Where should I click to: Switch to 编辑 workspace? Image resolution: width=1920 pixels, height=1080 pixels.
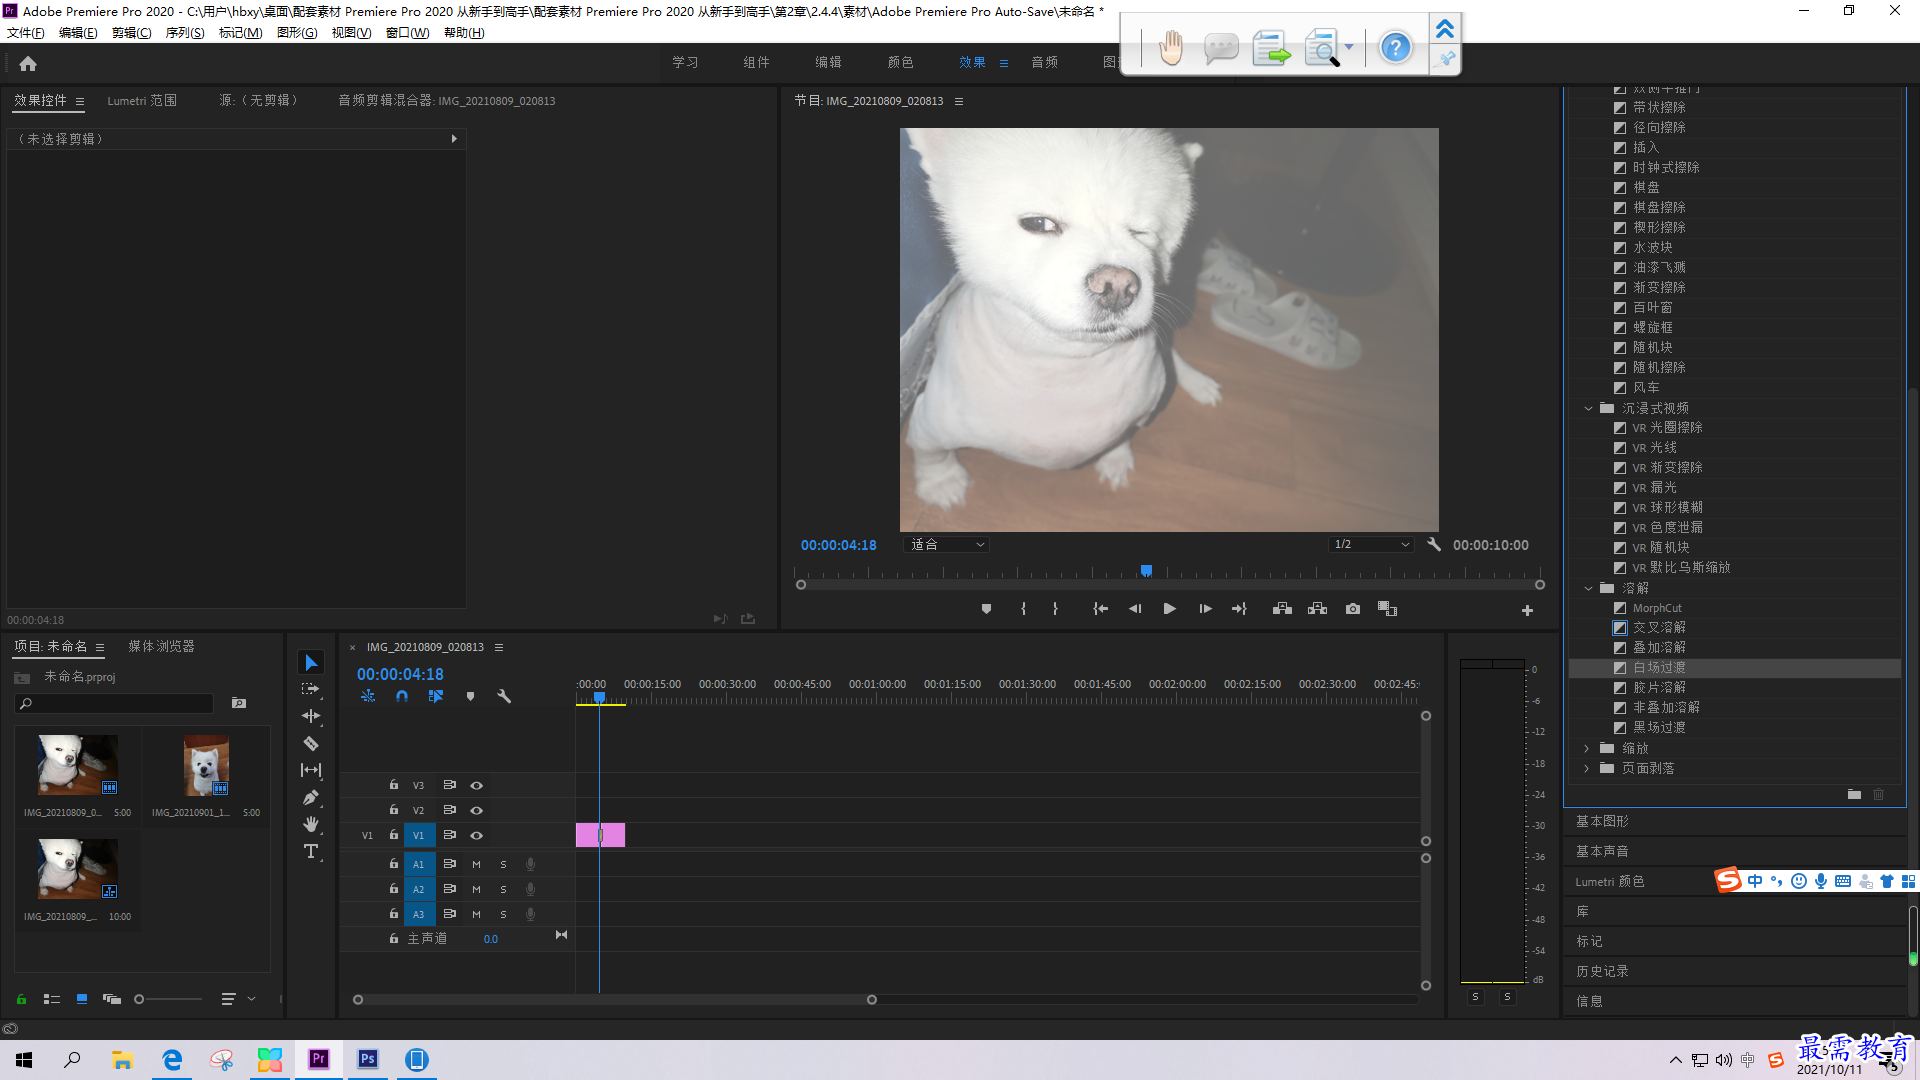(x=828, y=62)
